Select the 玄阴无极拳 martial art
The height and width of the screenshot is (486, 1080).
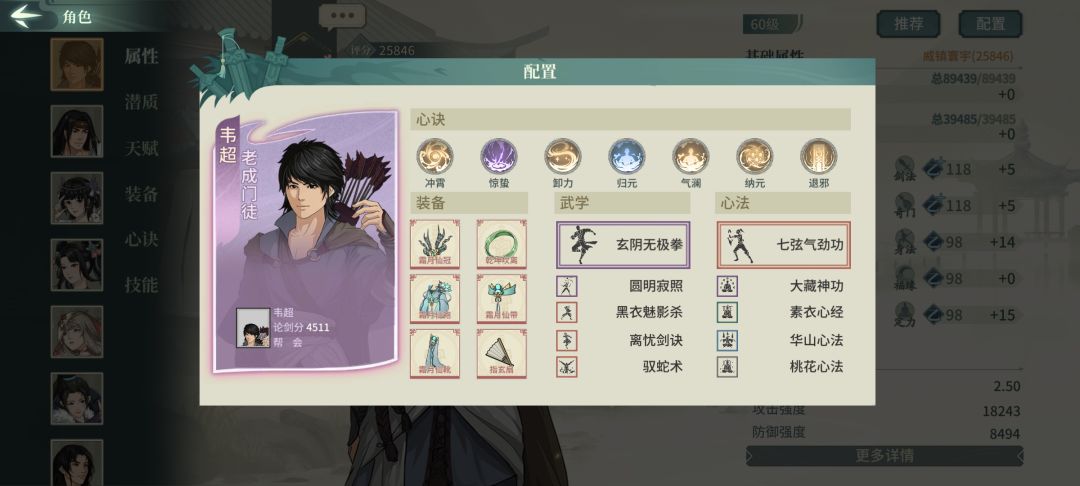click(x=623, y=244)
